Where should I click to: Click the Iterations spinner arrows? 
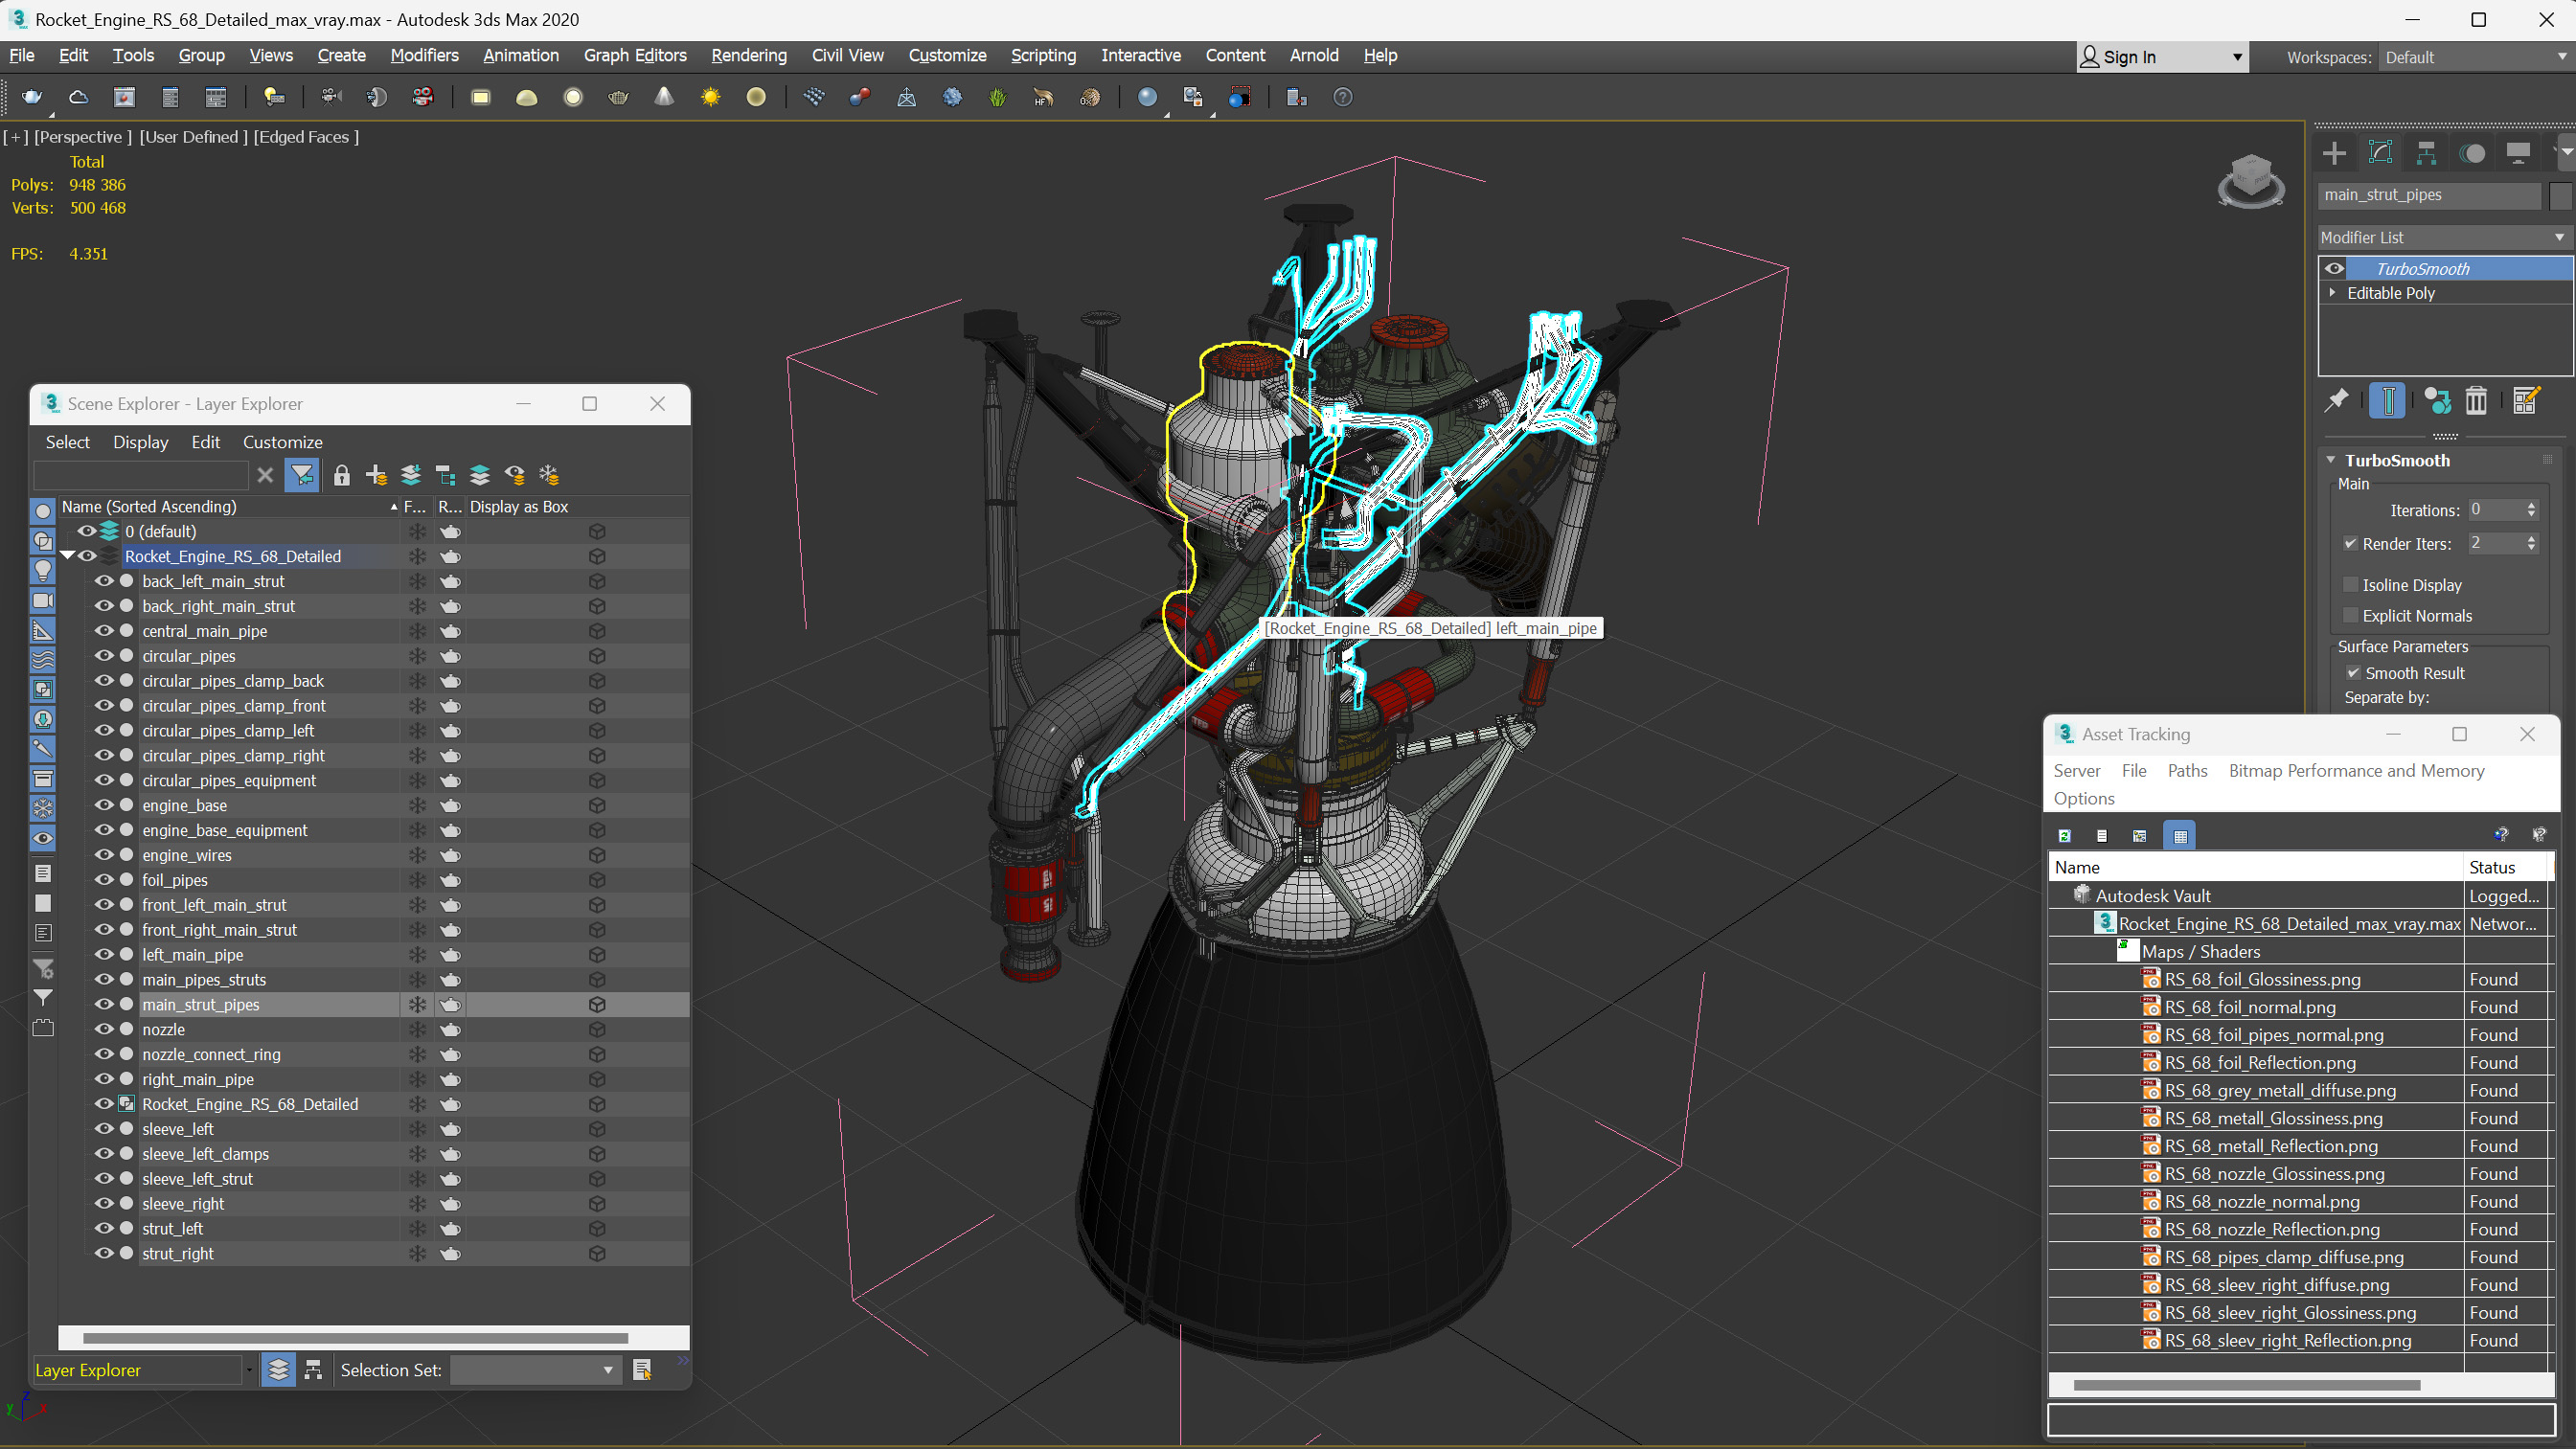[x=2531, y=510]
